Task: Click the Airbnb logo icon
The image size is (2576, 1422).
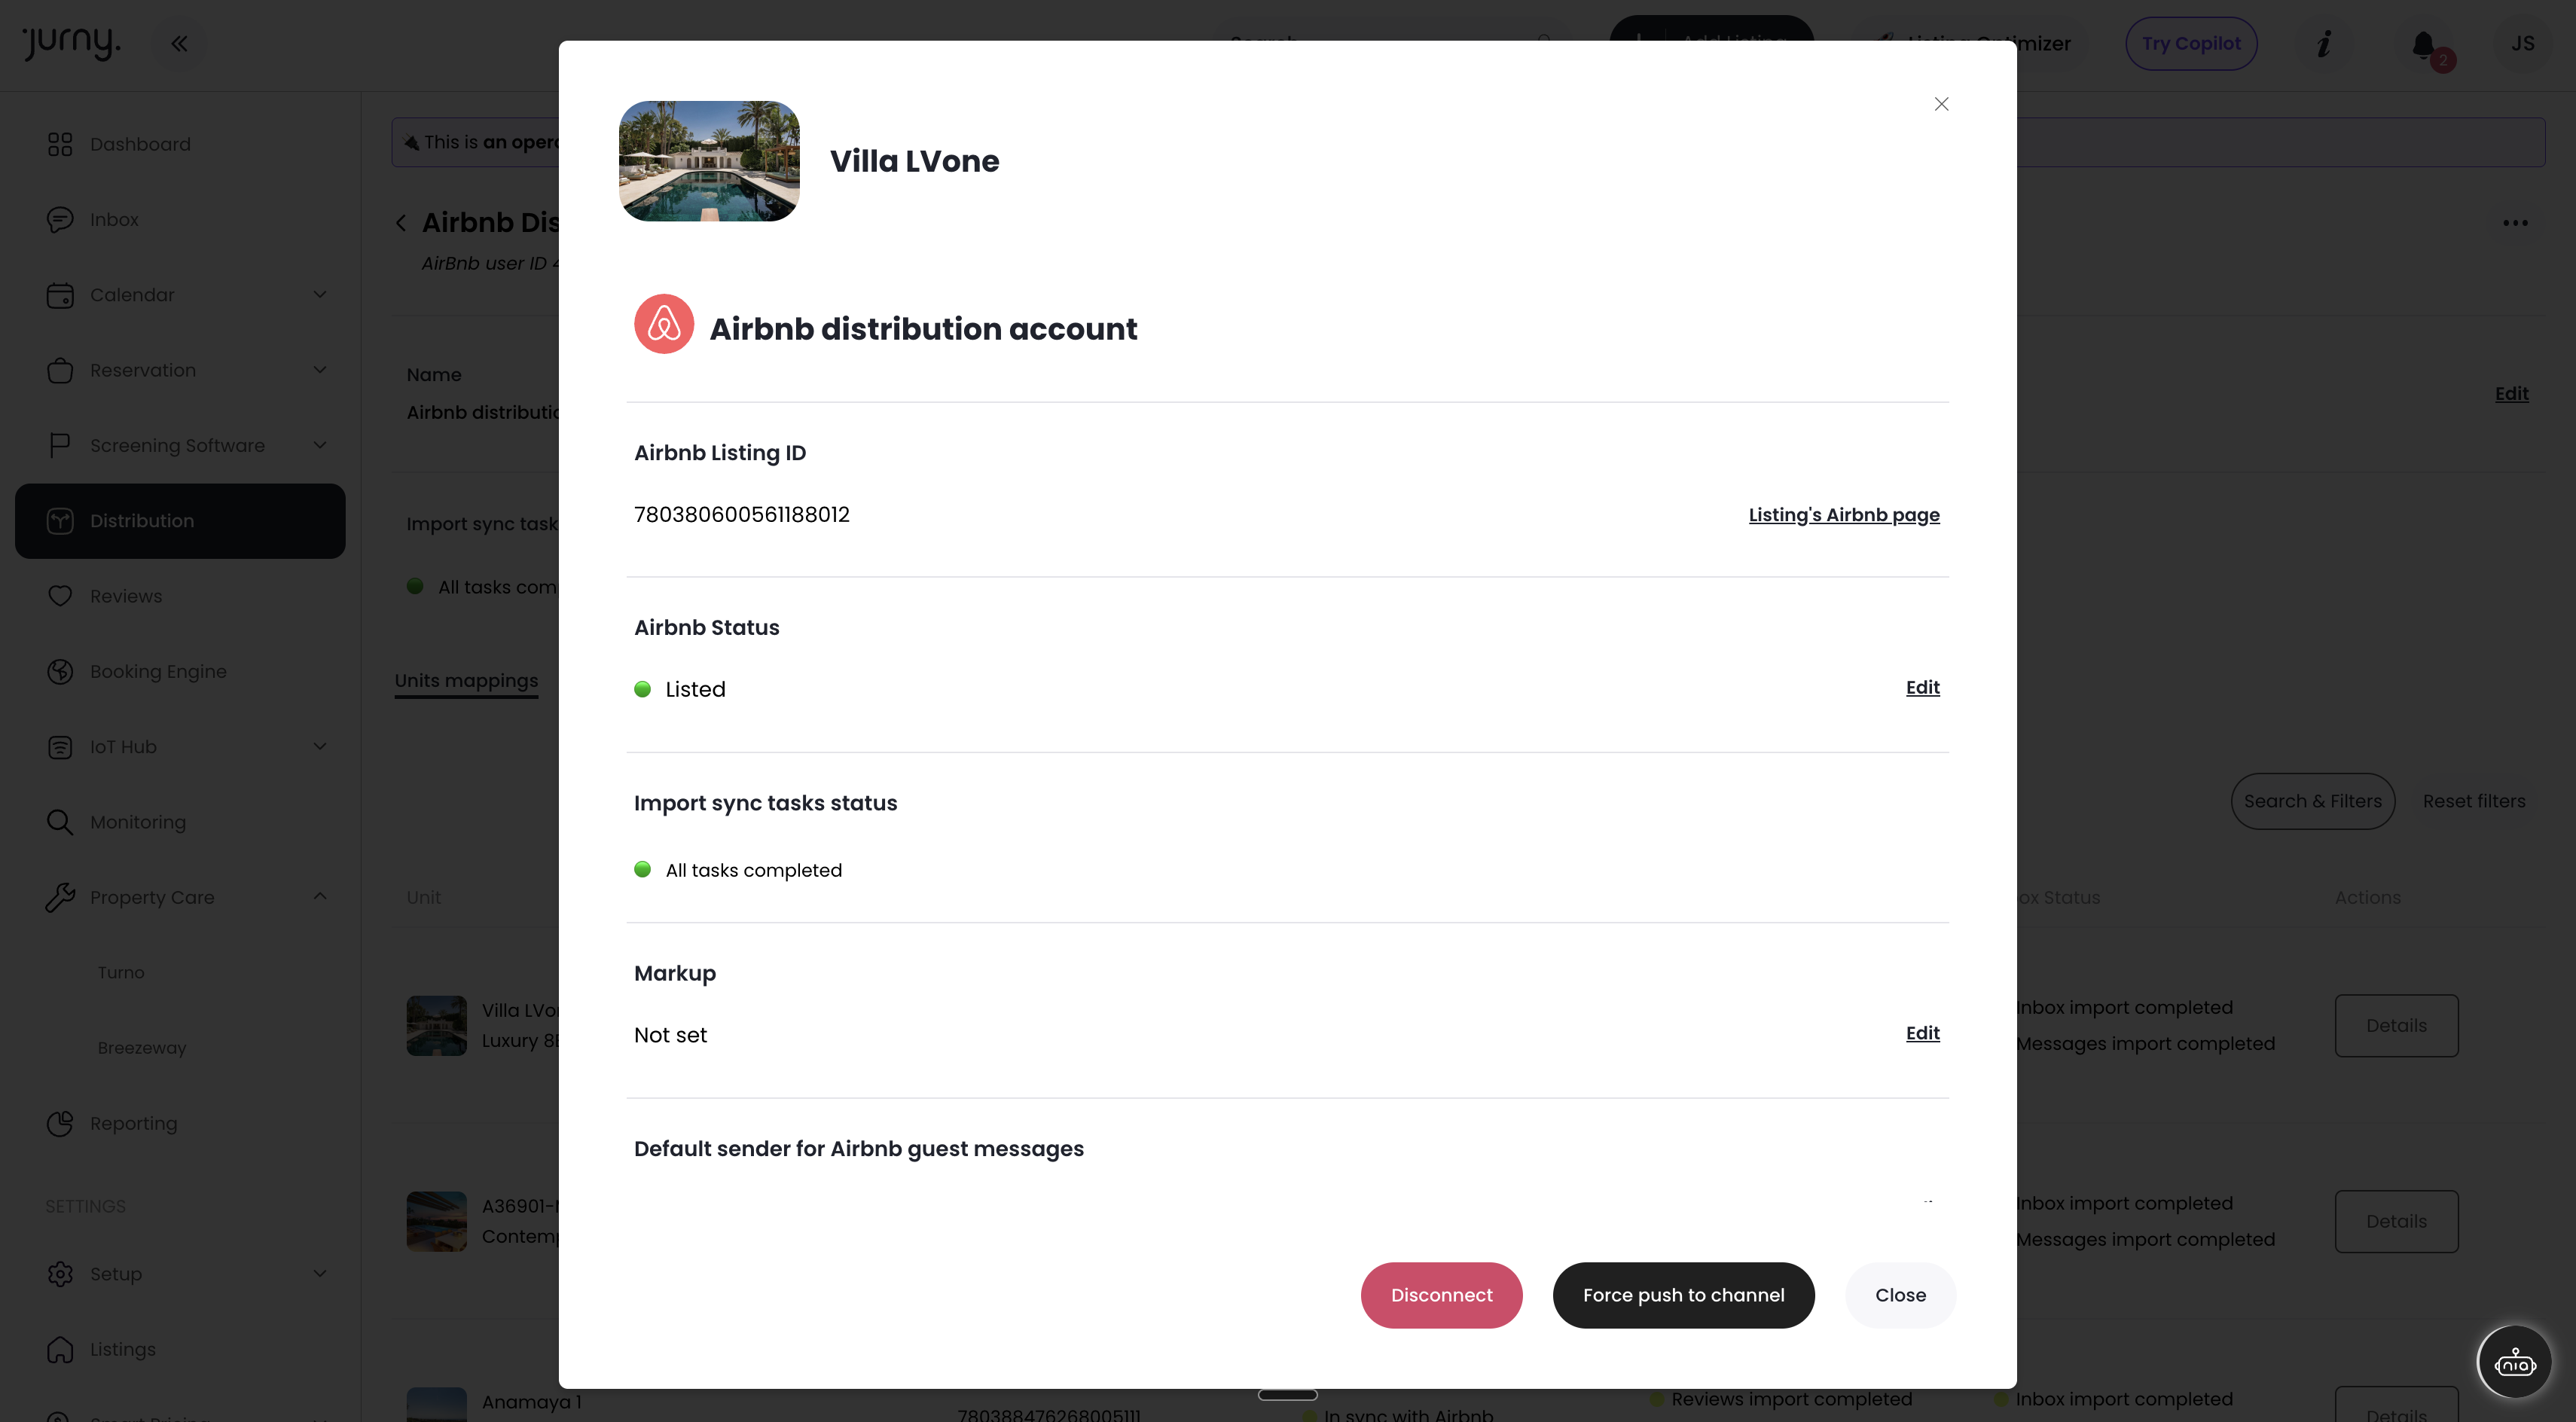Action: tap(664, 324)
